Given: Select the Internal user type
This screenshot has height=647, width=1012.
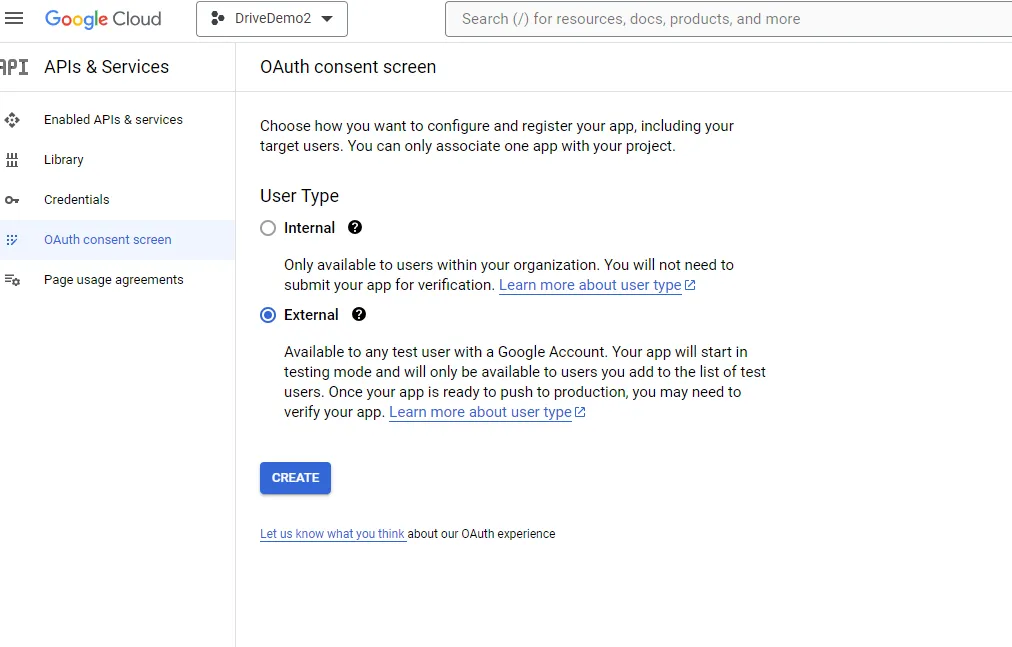Looking at the screenshot, I should point(268,228).
